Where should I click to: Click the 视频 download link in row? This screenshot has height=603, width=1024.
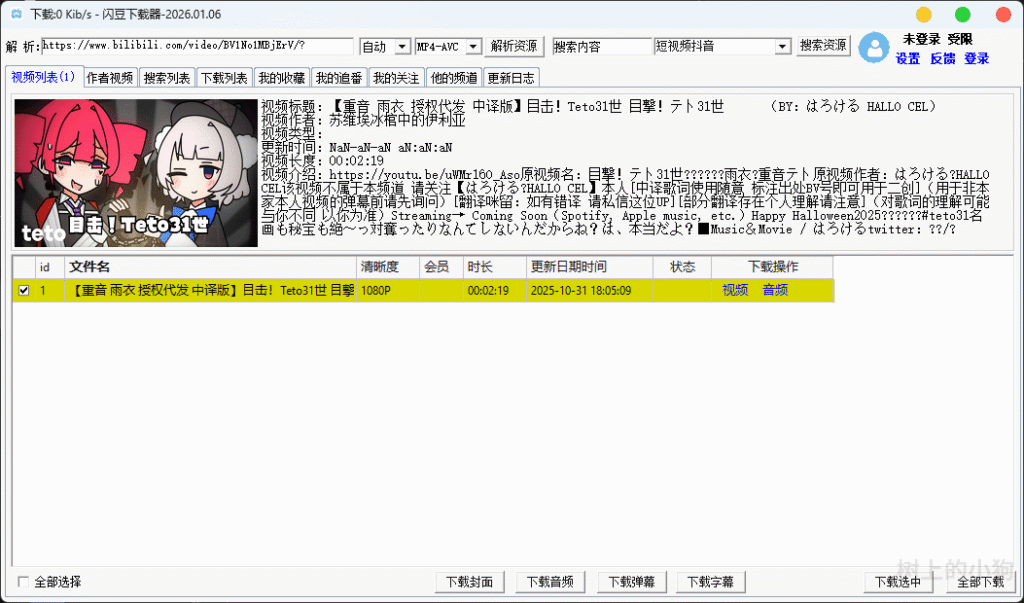tap(735, 291)
